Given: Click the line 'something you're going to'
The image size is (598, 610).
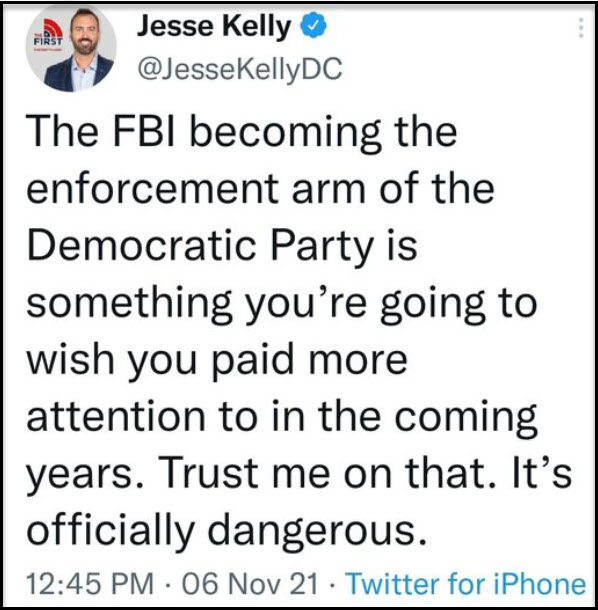Looking at the screenshot, I should (x=282, y=303).
